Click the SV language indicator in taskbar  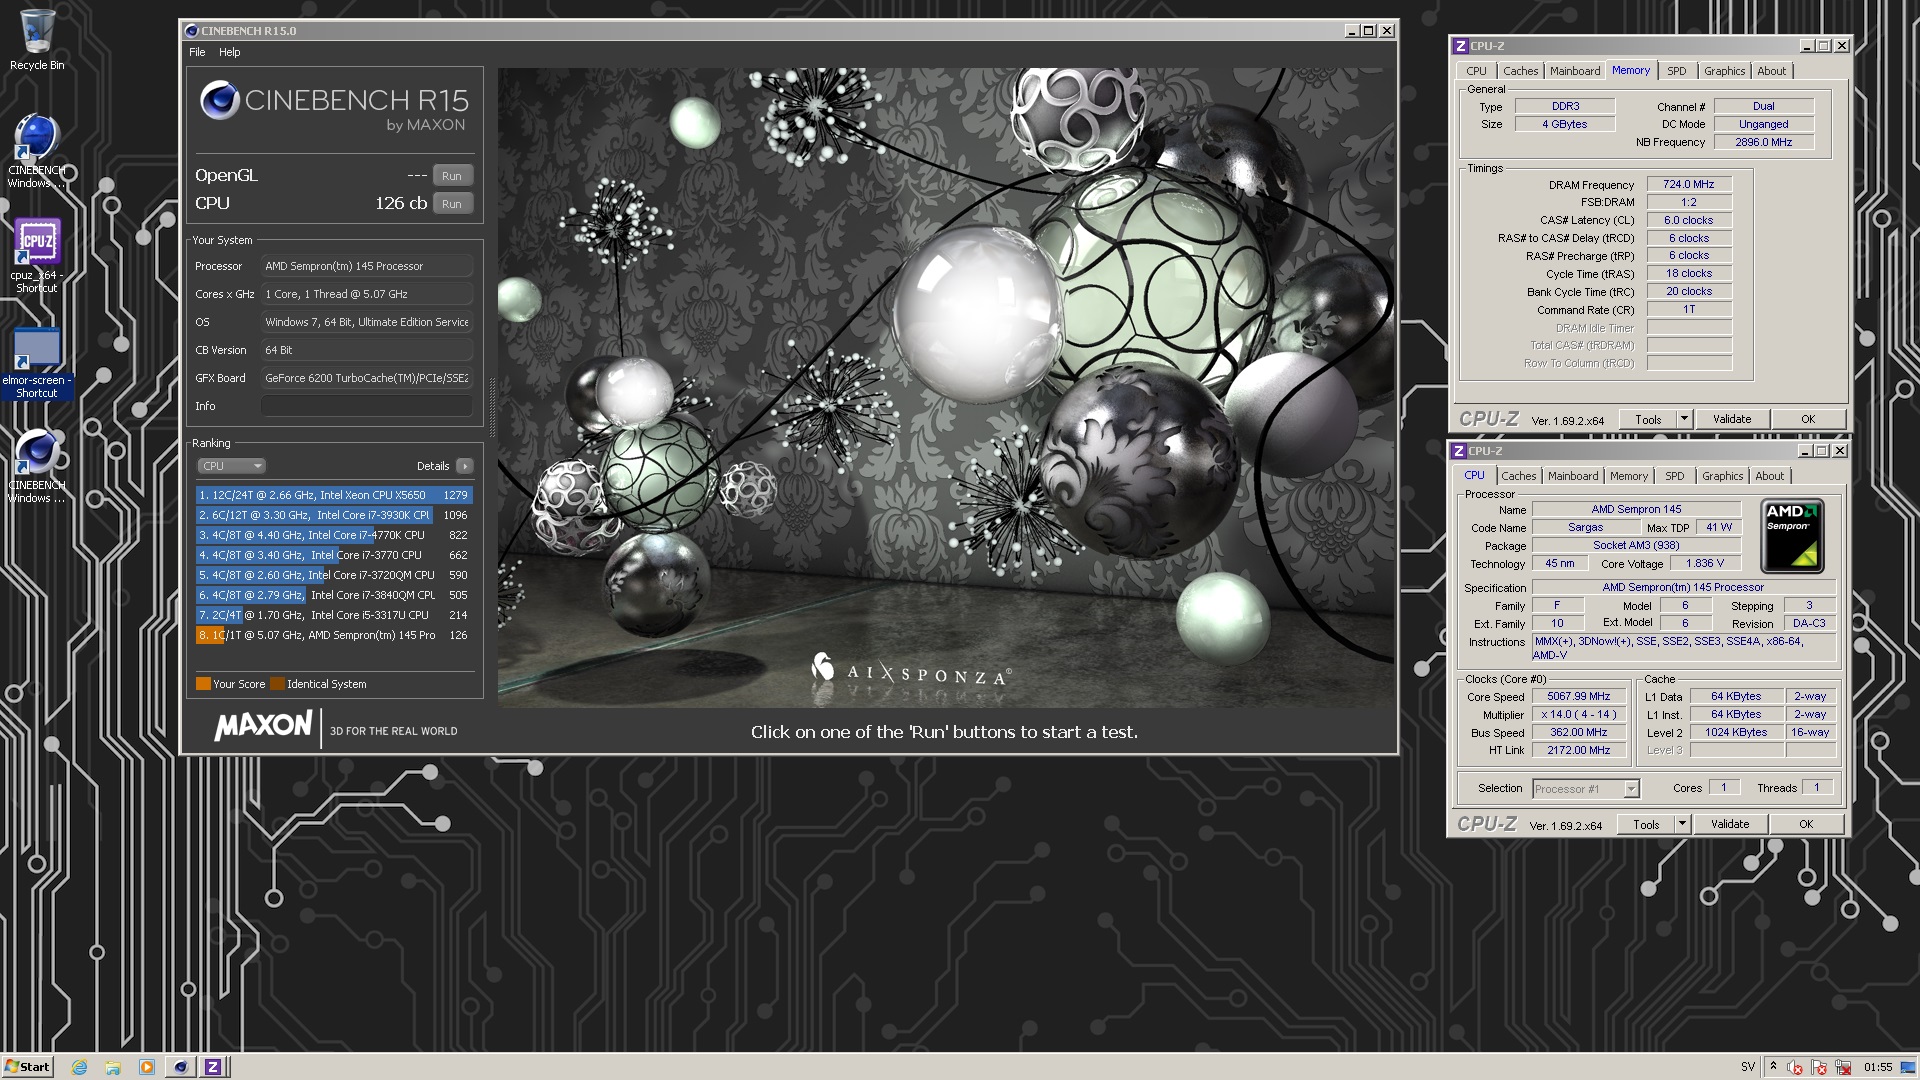click(x=1748, y=1067)
